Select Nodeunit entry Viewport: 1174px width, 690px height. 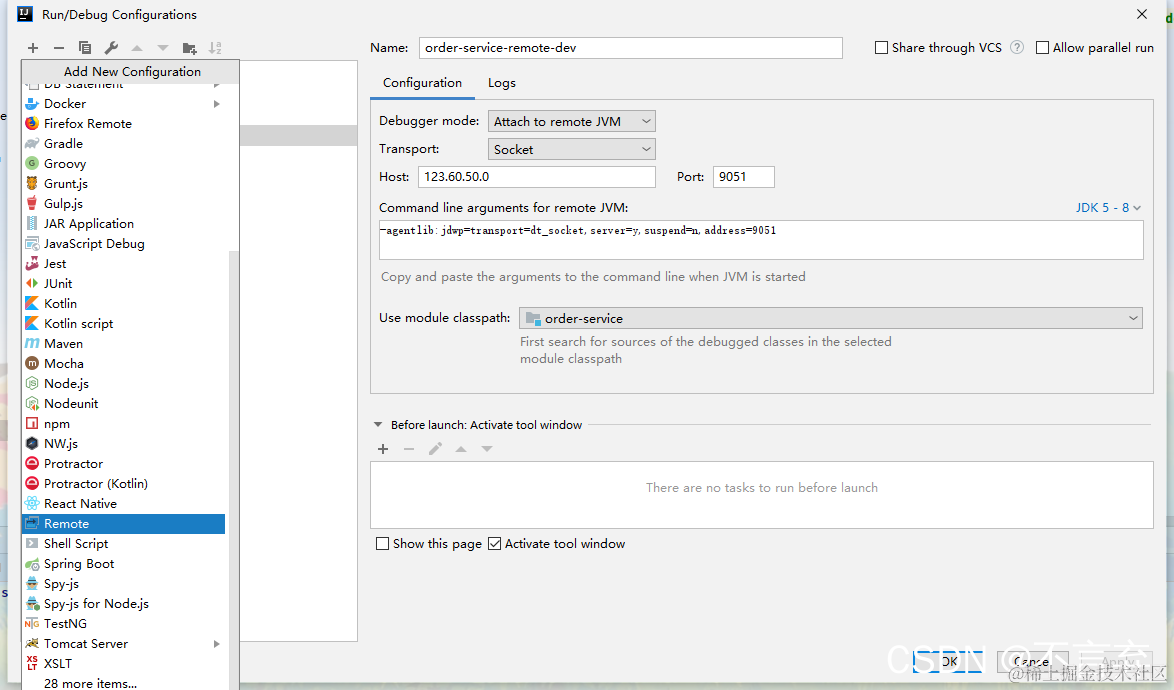coord(124,403)
